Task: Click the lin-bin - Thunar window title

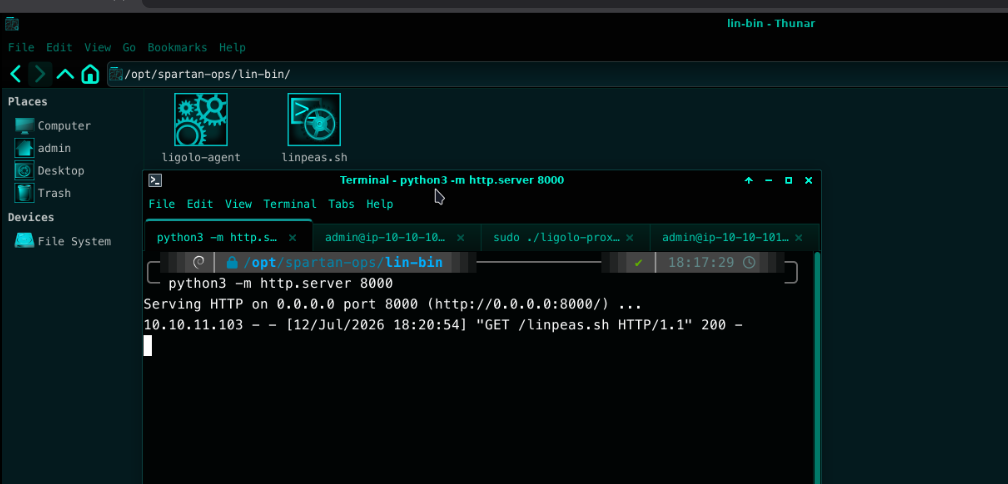Action: pyautogui.click(x=771, y=24)
